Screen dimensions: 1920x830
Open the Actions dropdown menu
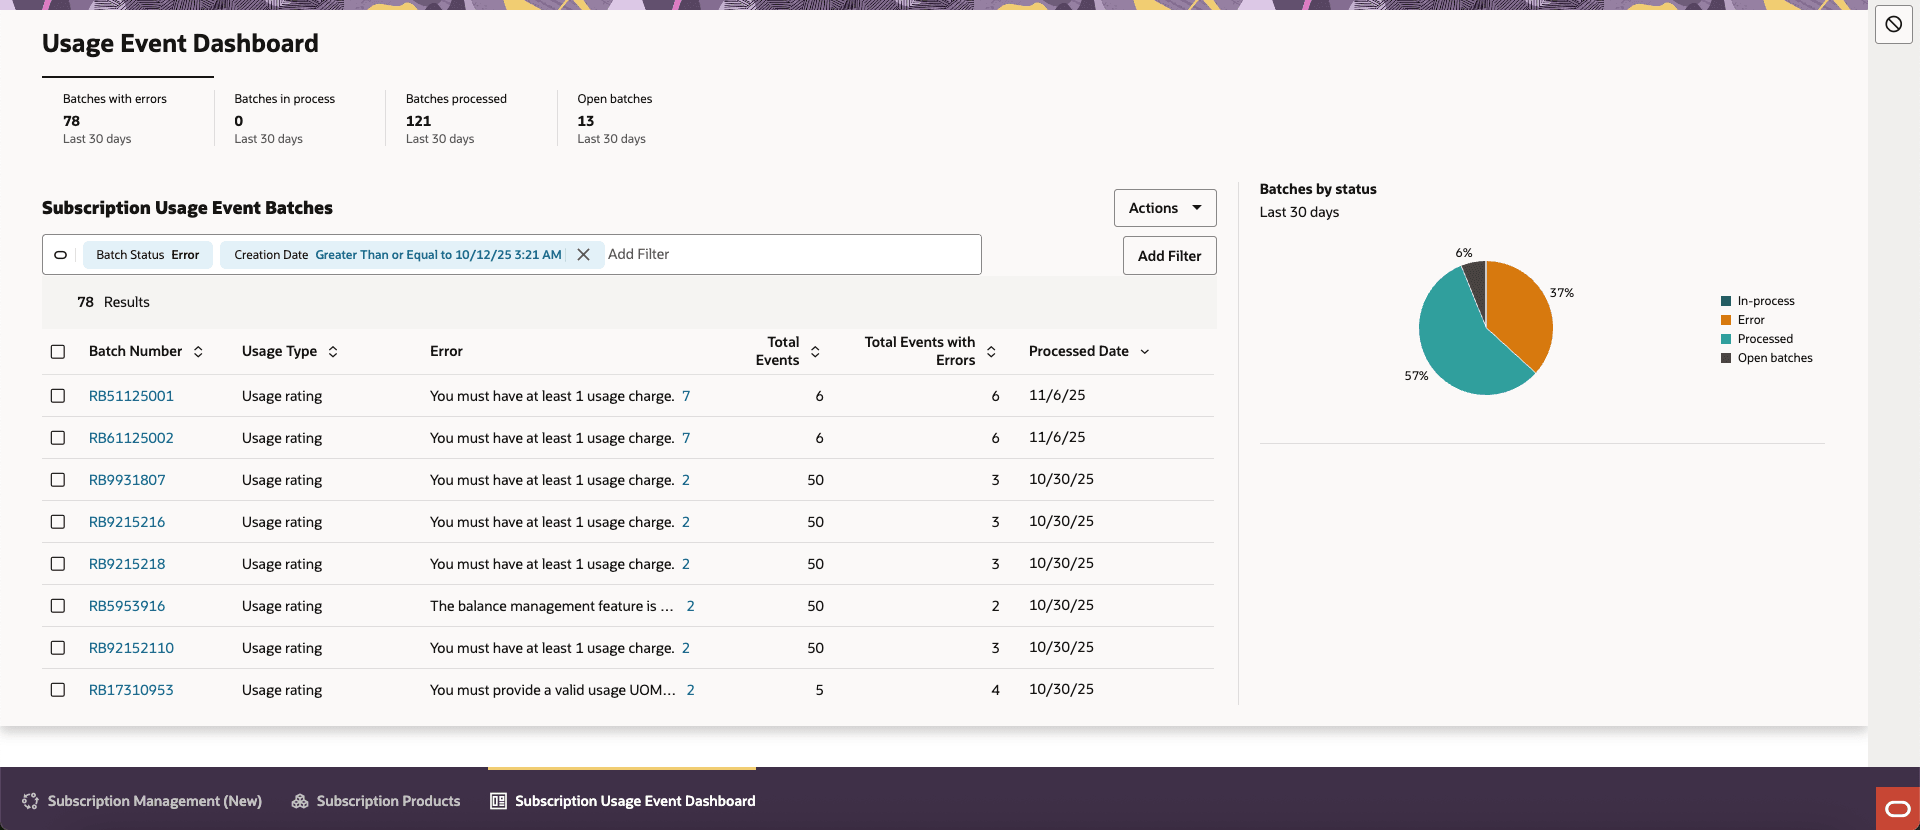[x=1165, y=208]
